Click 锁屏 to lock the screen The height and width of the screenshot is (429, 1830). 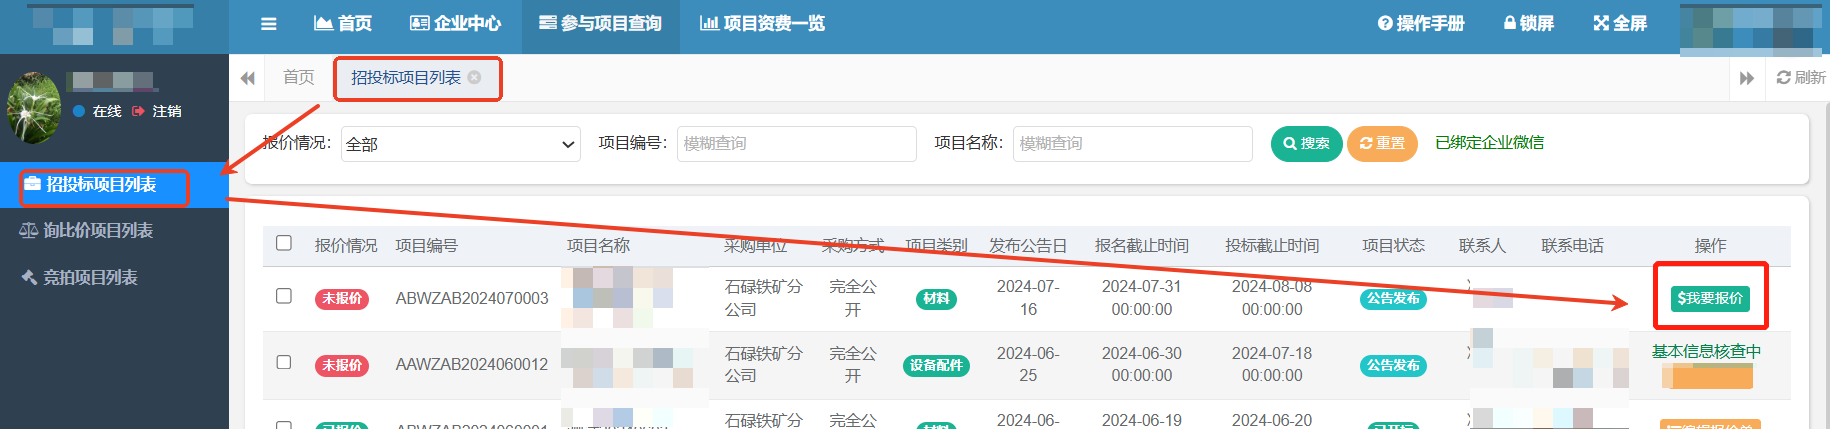click(x=1529, y=23)
